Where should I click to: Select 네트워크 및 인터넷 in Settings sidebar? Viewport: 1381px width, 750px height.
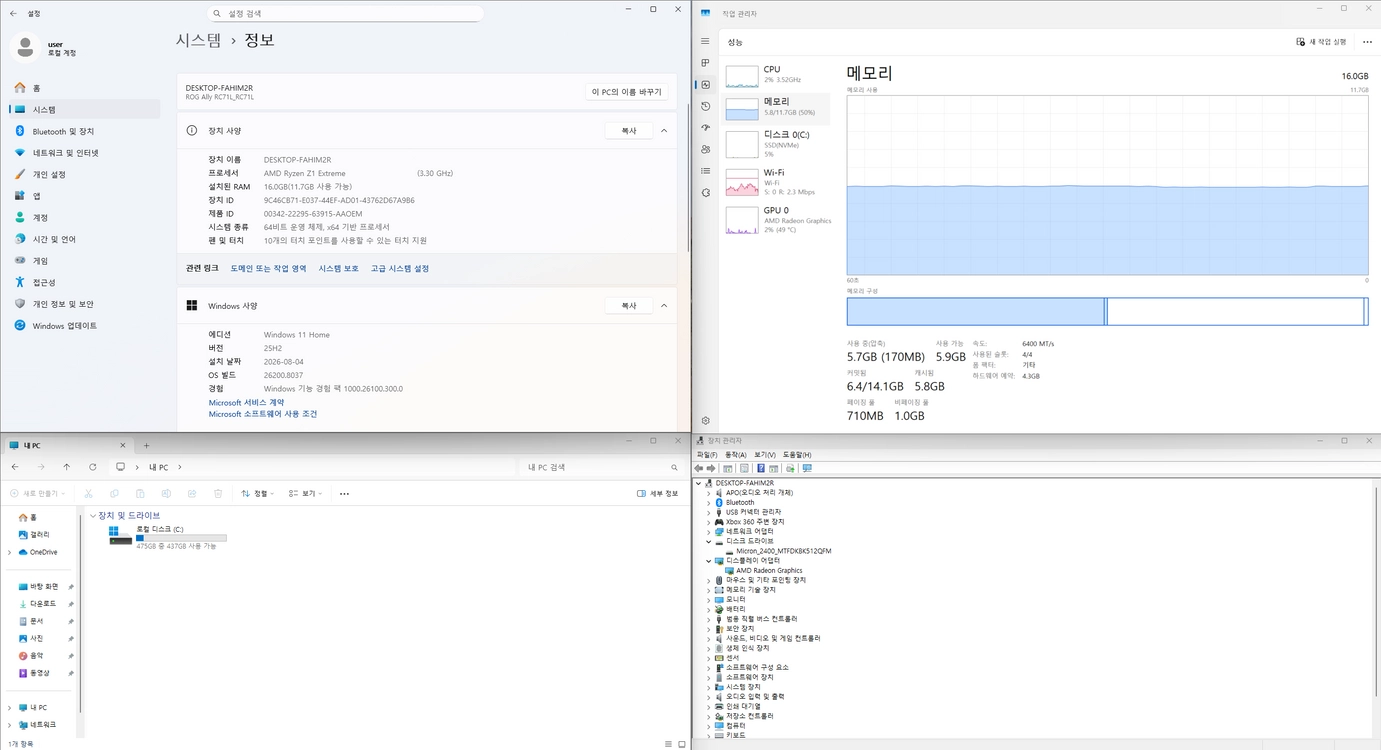point(84,153)
